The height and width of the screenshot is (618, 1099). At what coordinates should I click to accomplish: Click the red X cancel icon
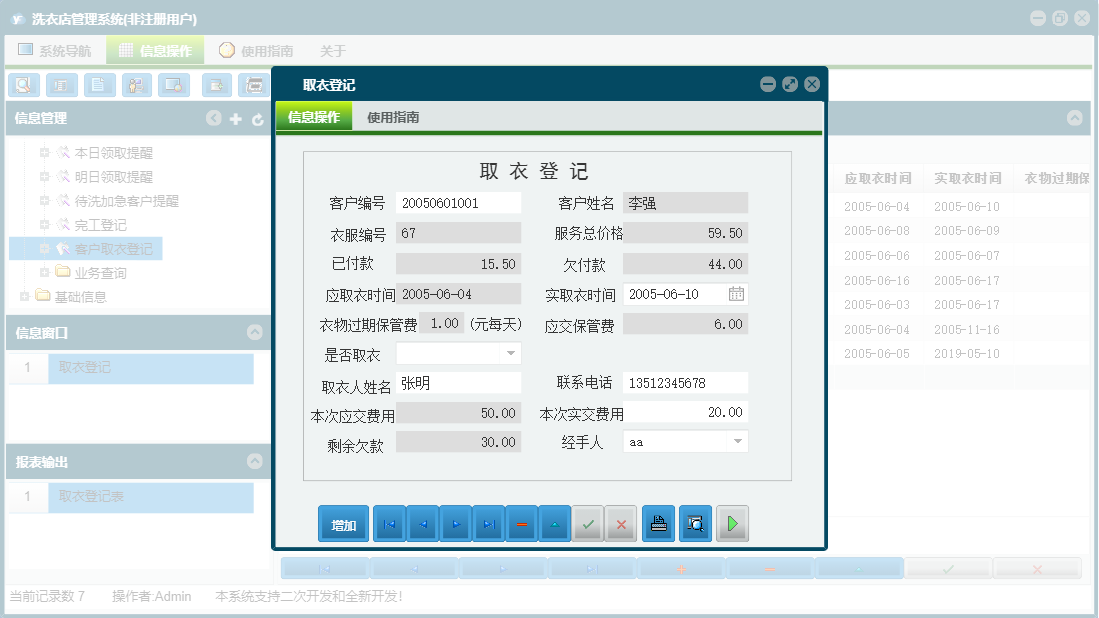[x=620, y=523]
